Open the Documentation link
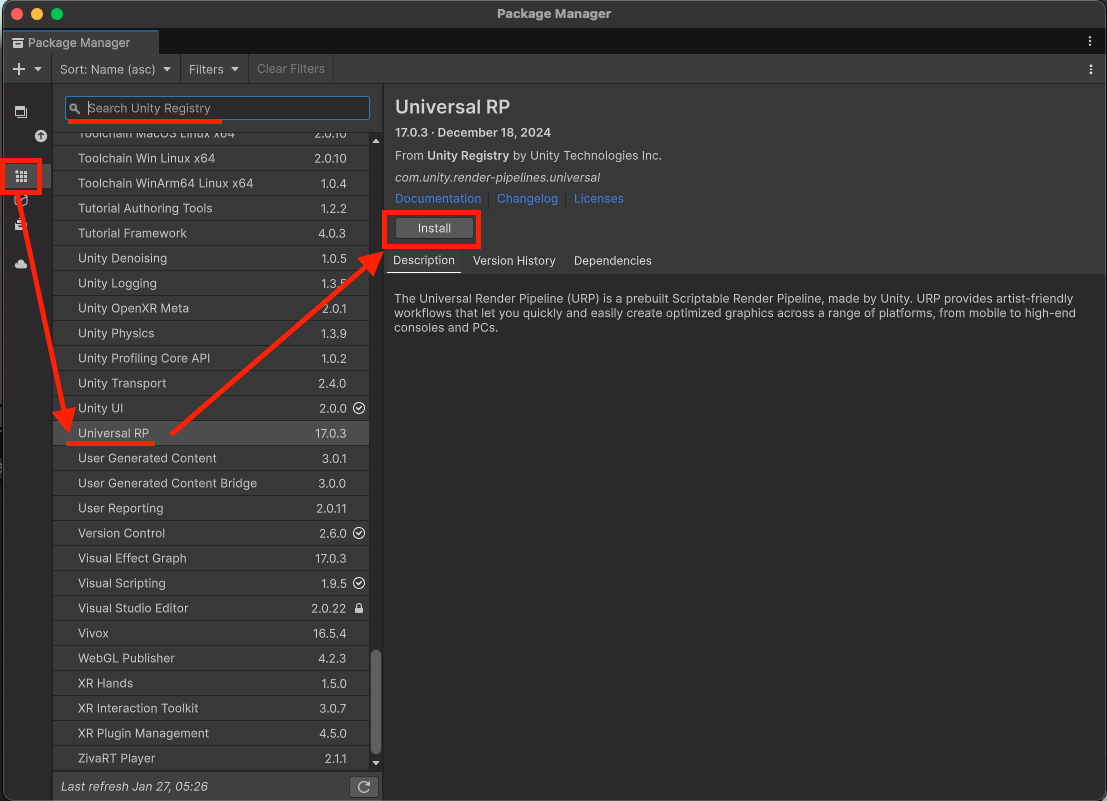This screenshot has height=801, width=1107. click(x=438, y=199)
